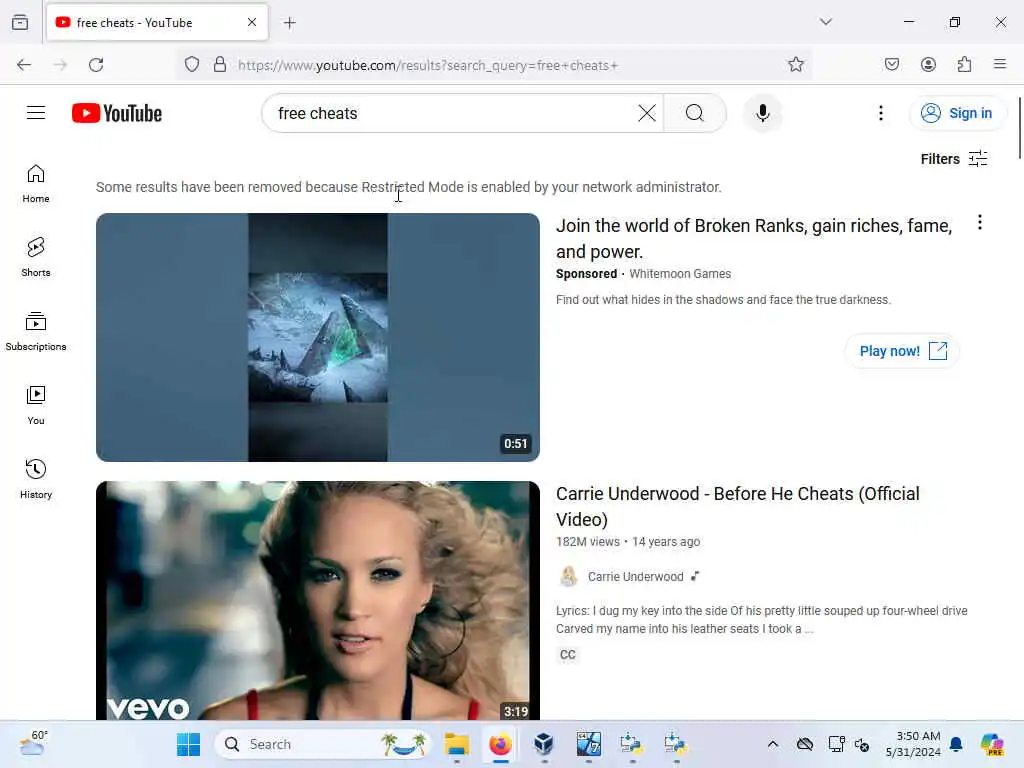
Task: Go to Home in the sidebar
Action: (36, 184)
